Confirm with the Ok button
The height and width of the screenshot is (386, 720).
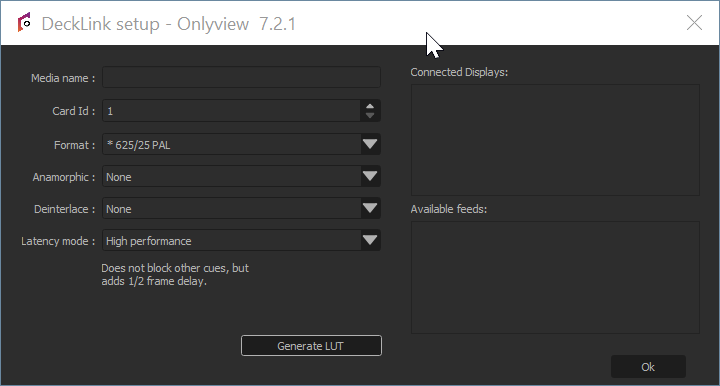pos(648,367)
